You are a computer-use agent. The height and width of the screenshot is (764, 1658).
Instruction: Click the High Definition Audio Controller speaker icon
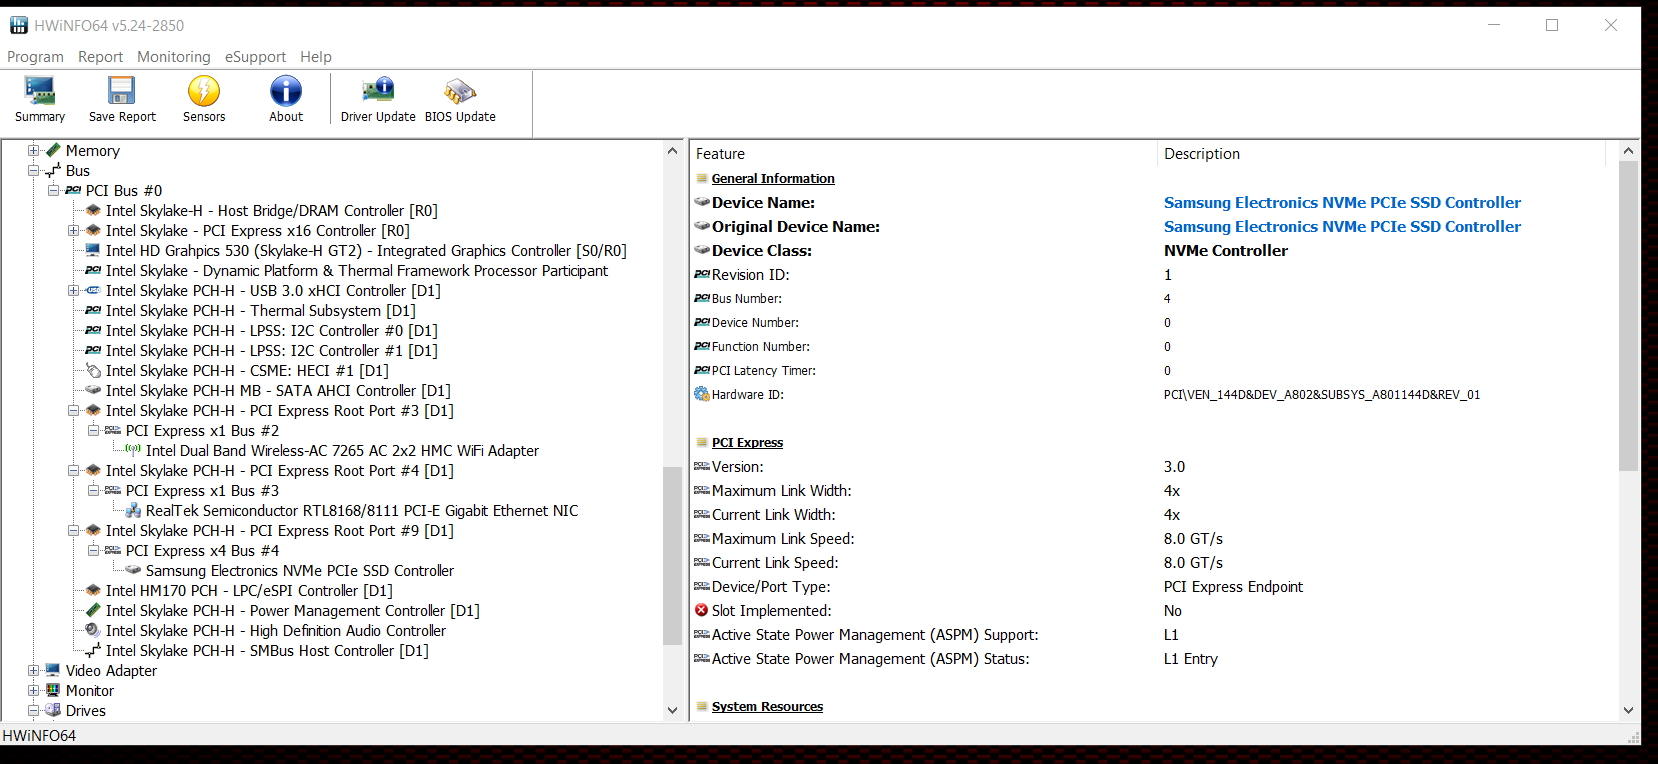point(93,630)
